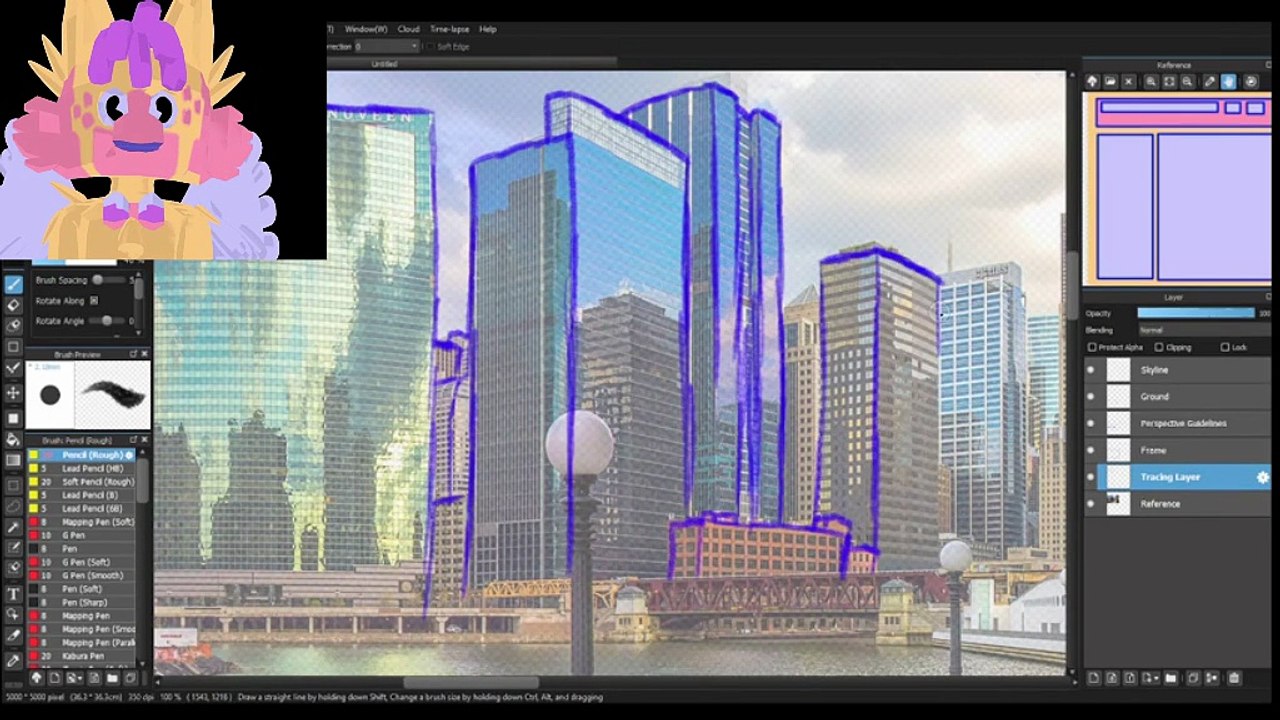This screenshot has width=1280, height=720.
Task: Choose the Pencil (Rough) brush
Action: (x=82, y=455)
